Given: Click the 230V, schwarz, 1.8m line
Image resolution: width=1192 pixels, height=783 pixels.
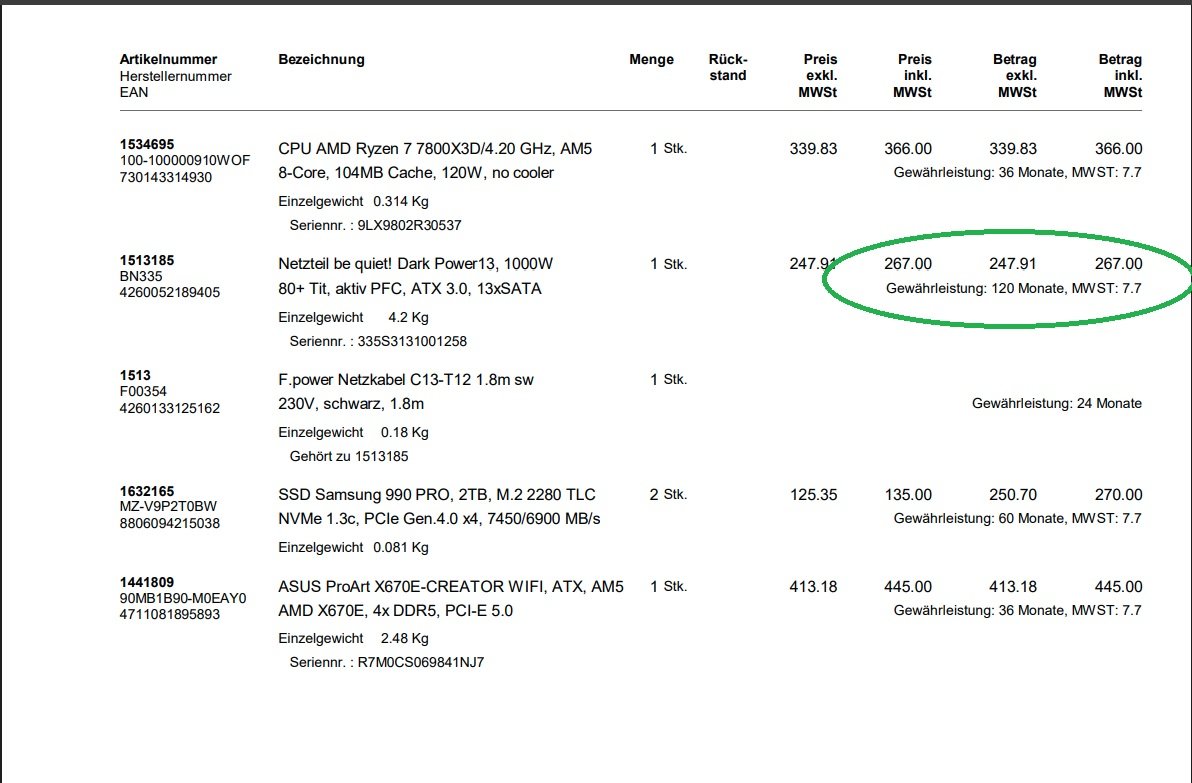Looking at the screenshot, I should (350, 404).
